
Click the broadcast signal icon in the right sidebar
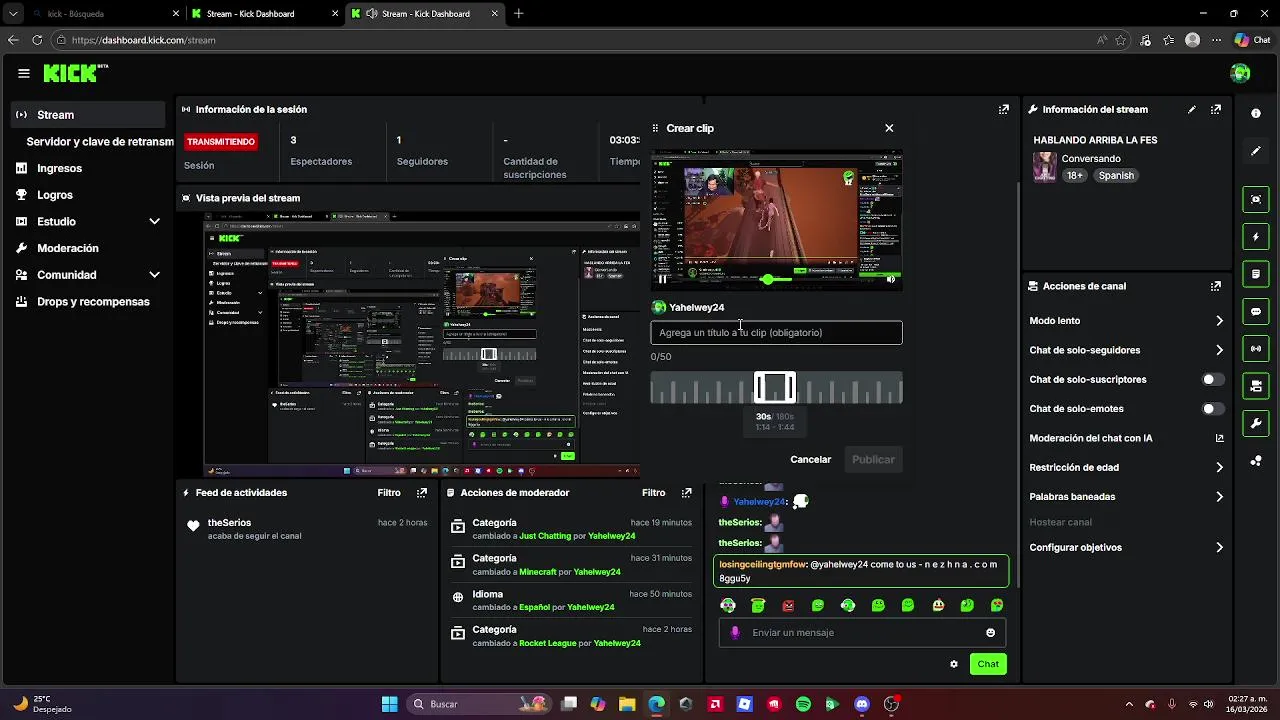[x=1256, y=349]
